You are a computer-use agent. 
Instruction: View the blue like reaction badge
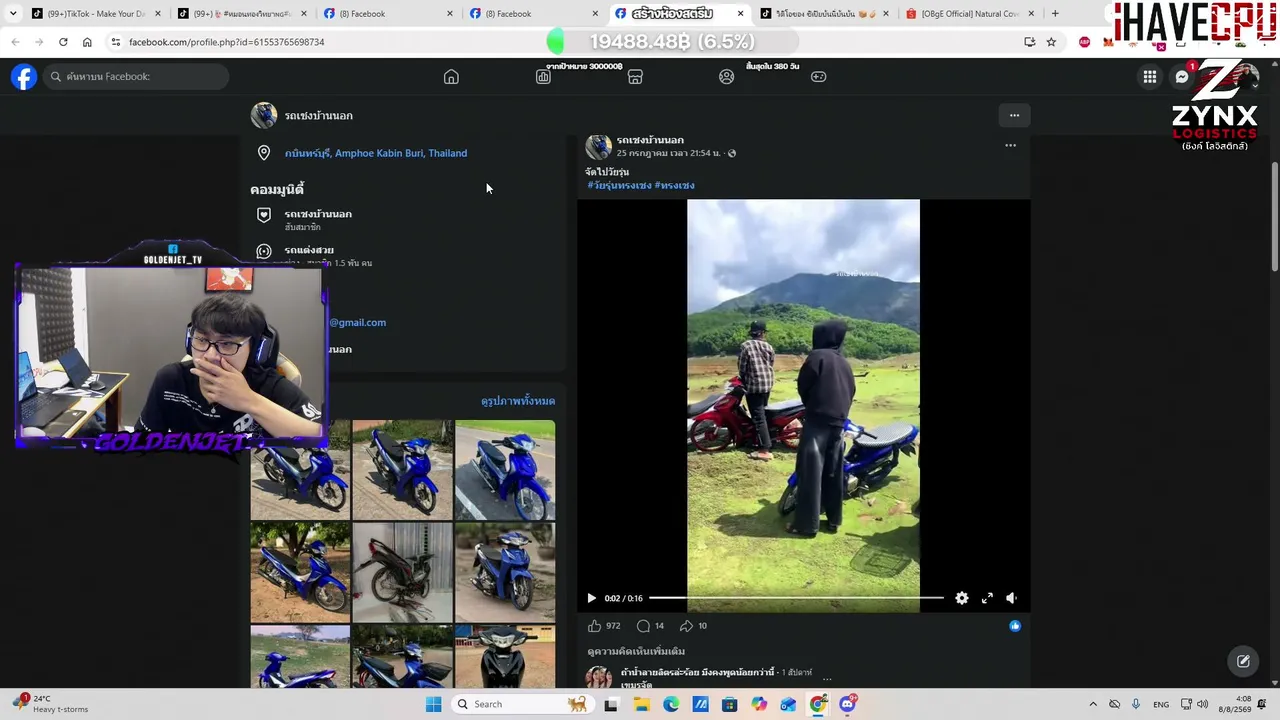click(1015, 626)
